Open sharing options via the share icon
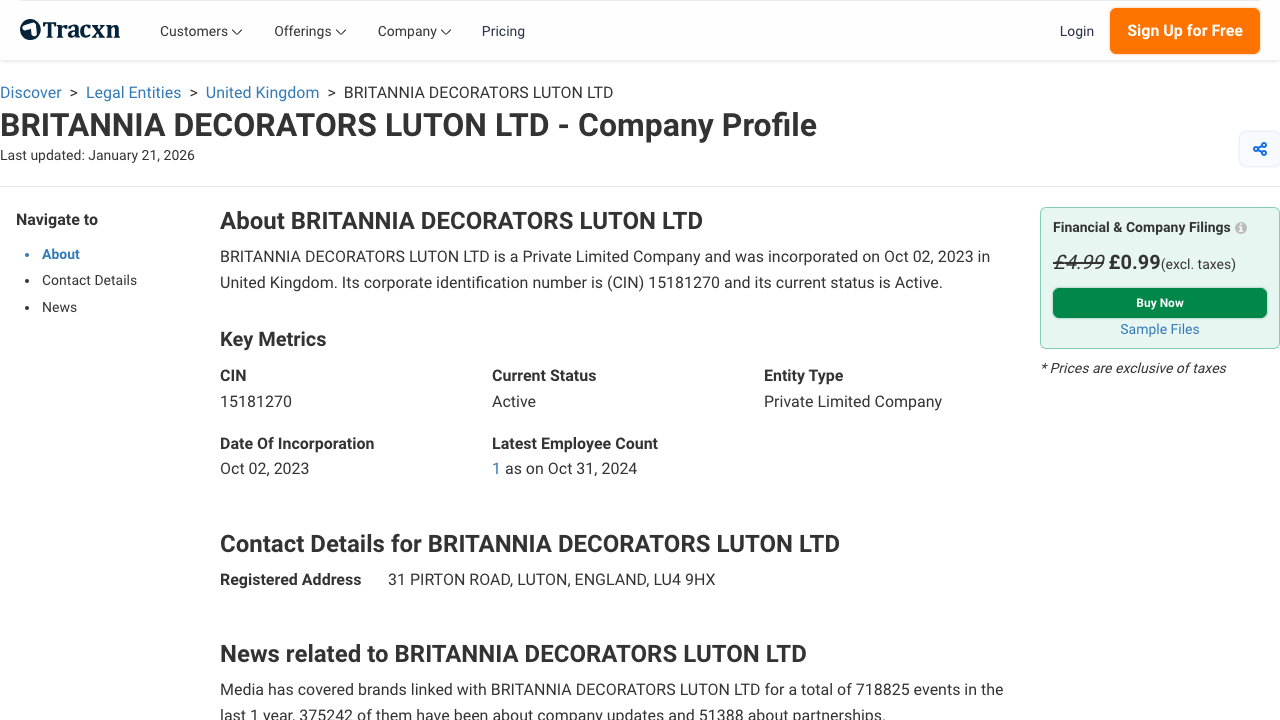1280x720 pixels. pyautogui.click(x=1259, y=148)
